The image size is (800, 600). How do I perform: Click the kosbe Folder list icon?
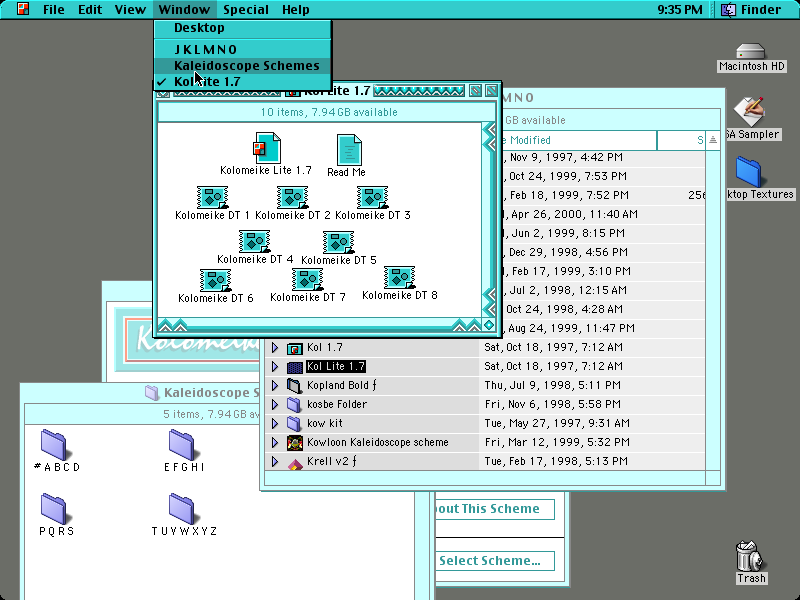(294, 405)
